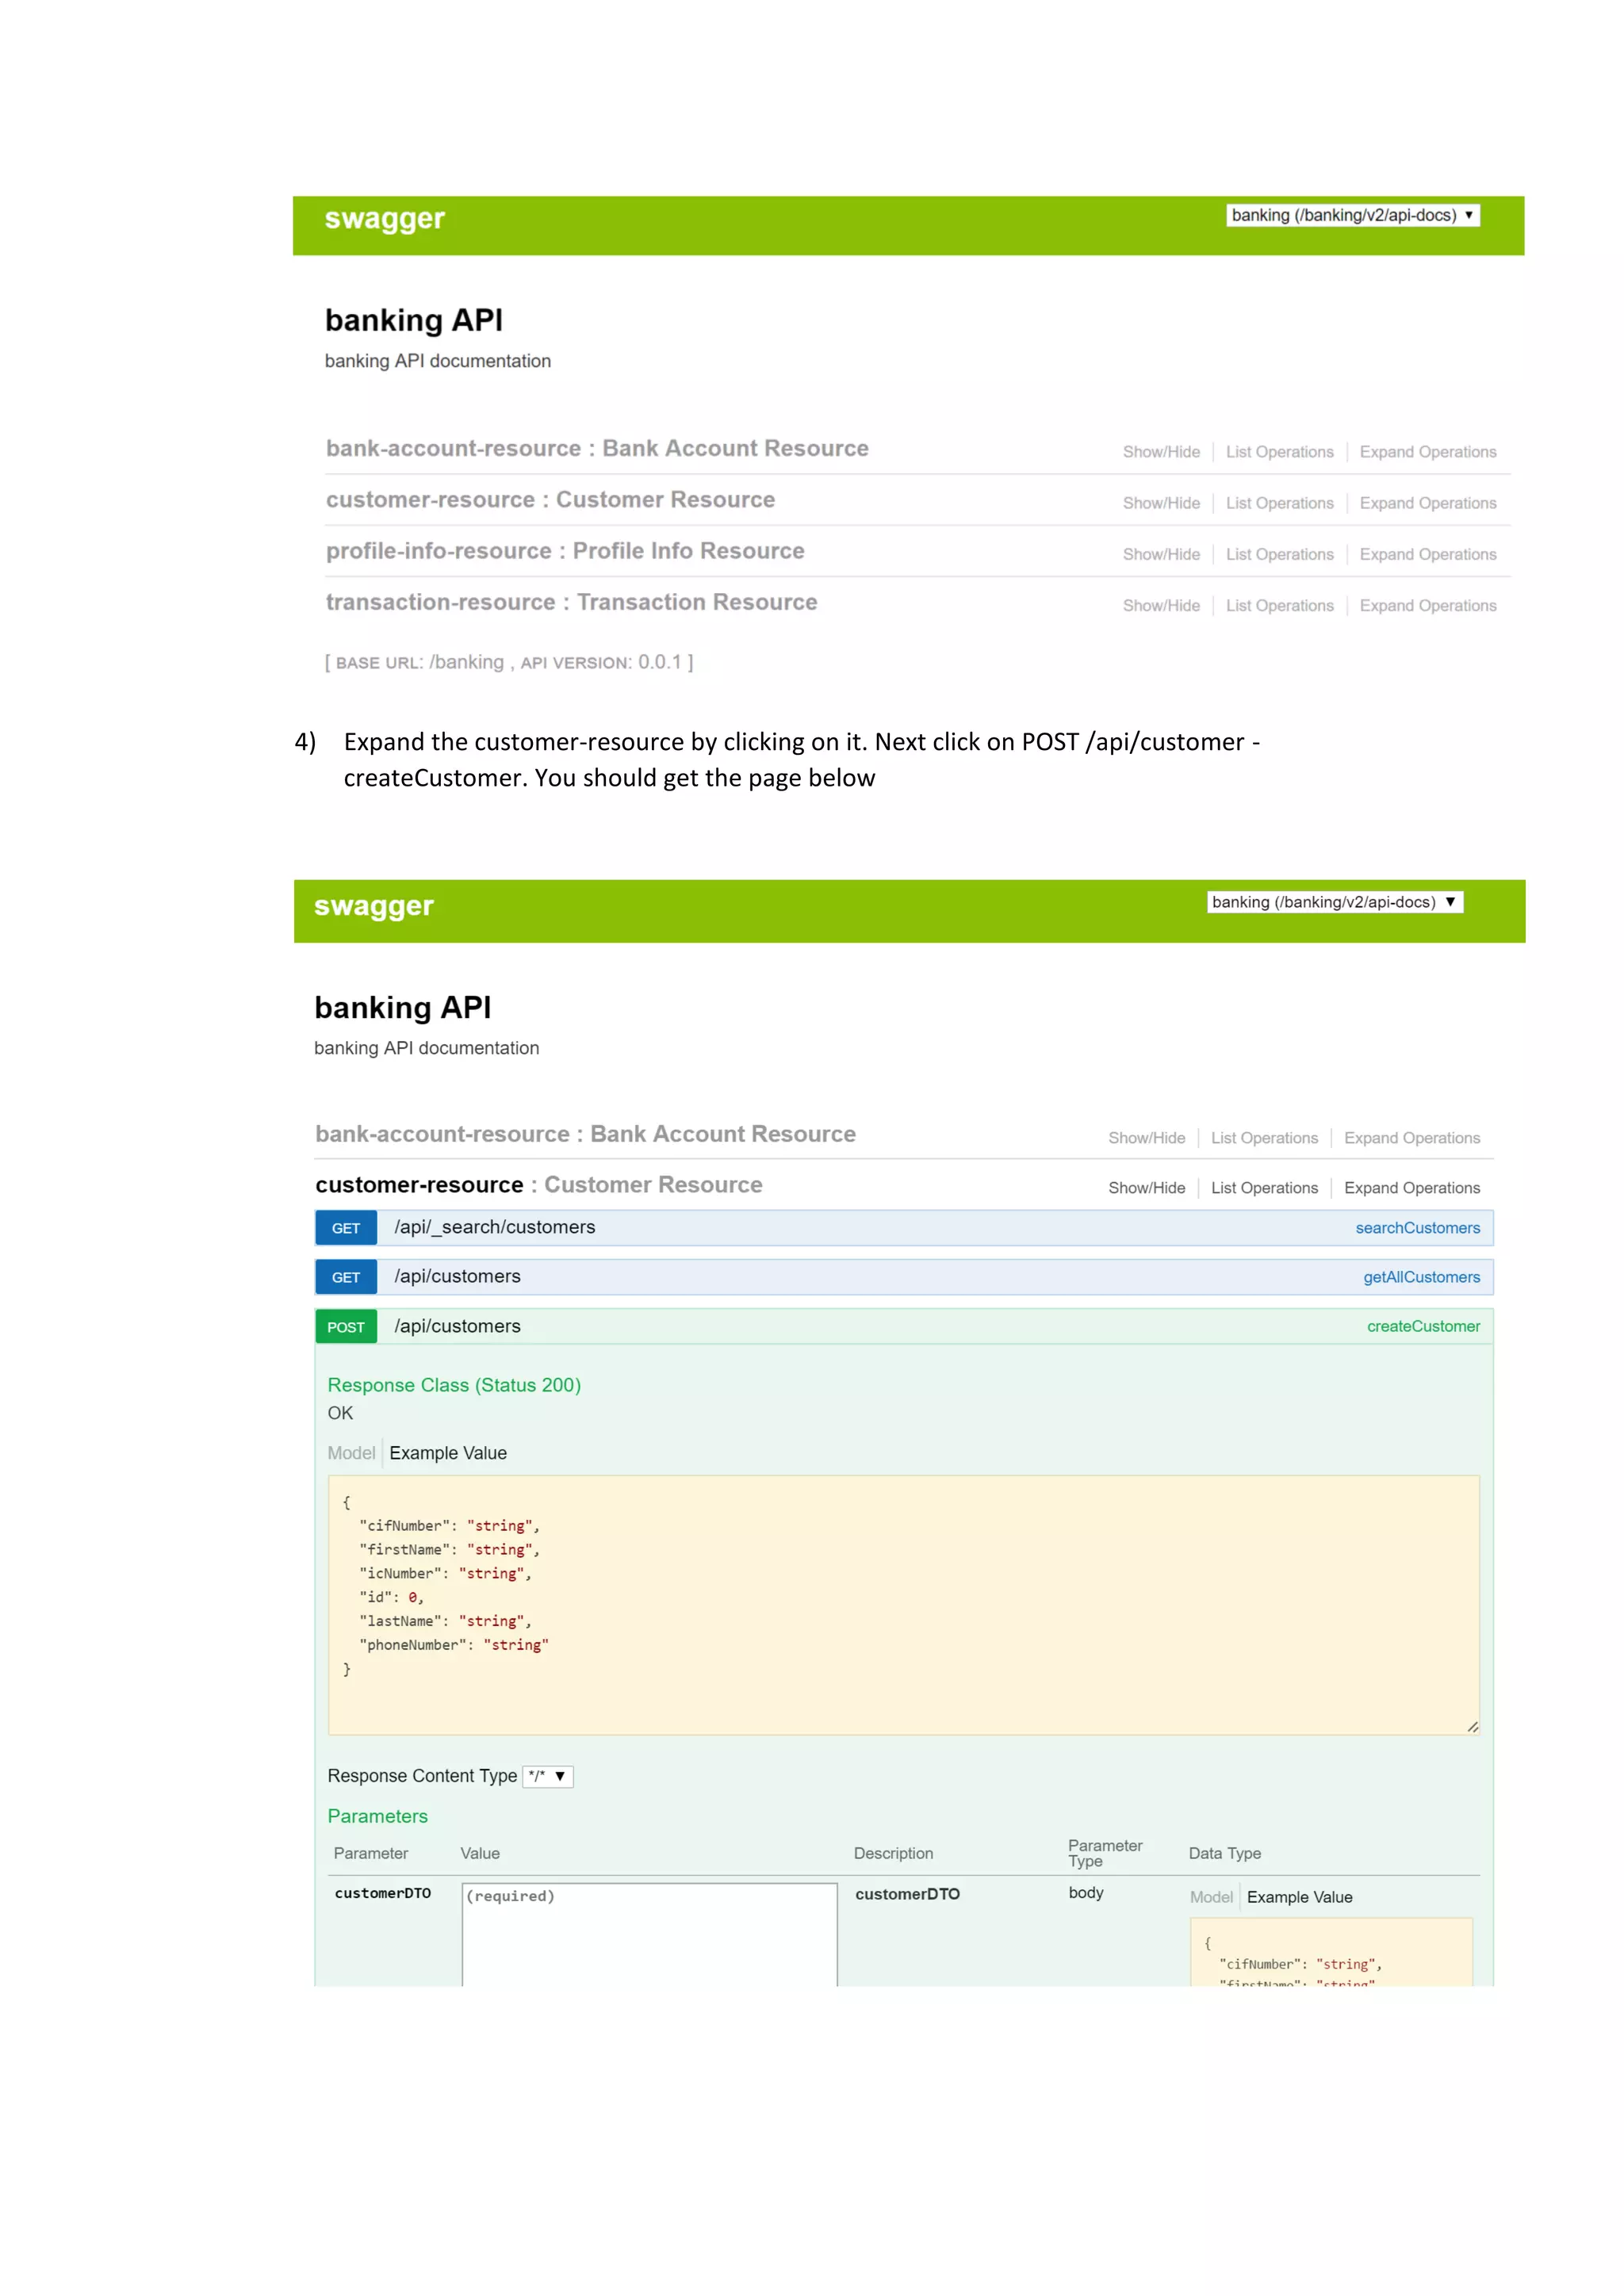The image size is (1624, 2296).
Task: Open the lower swagger banking api-docs dropdown
Action: (1335, 902)
